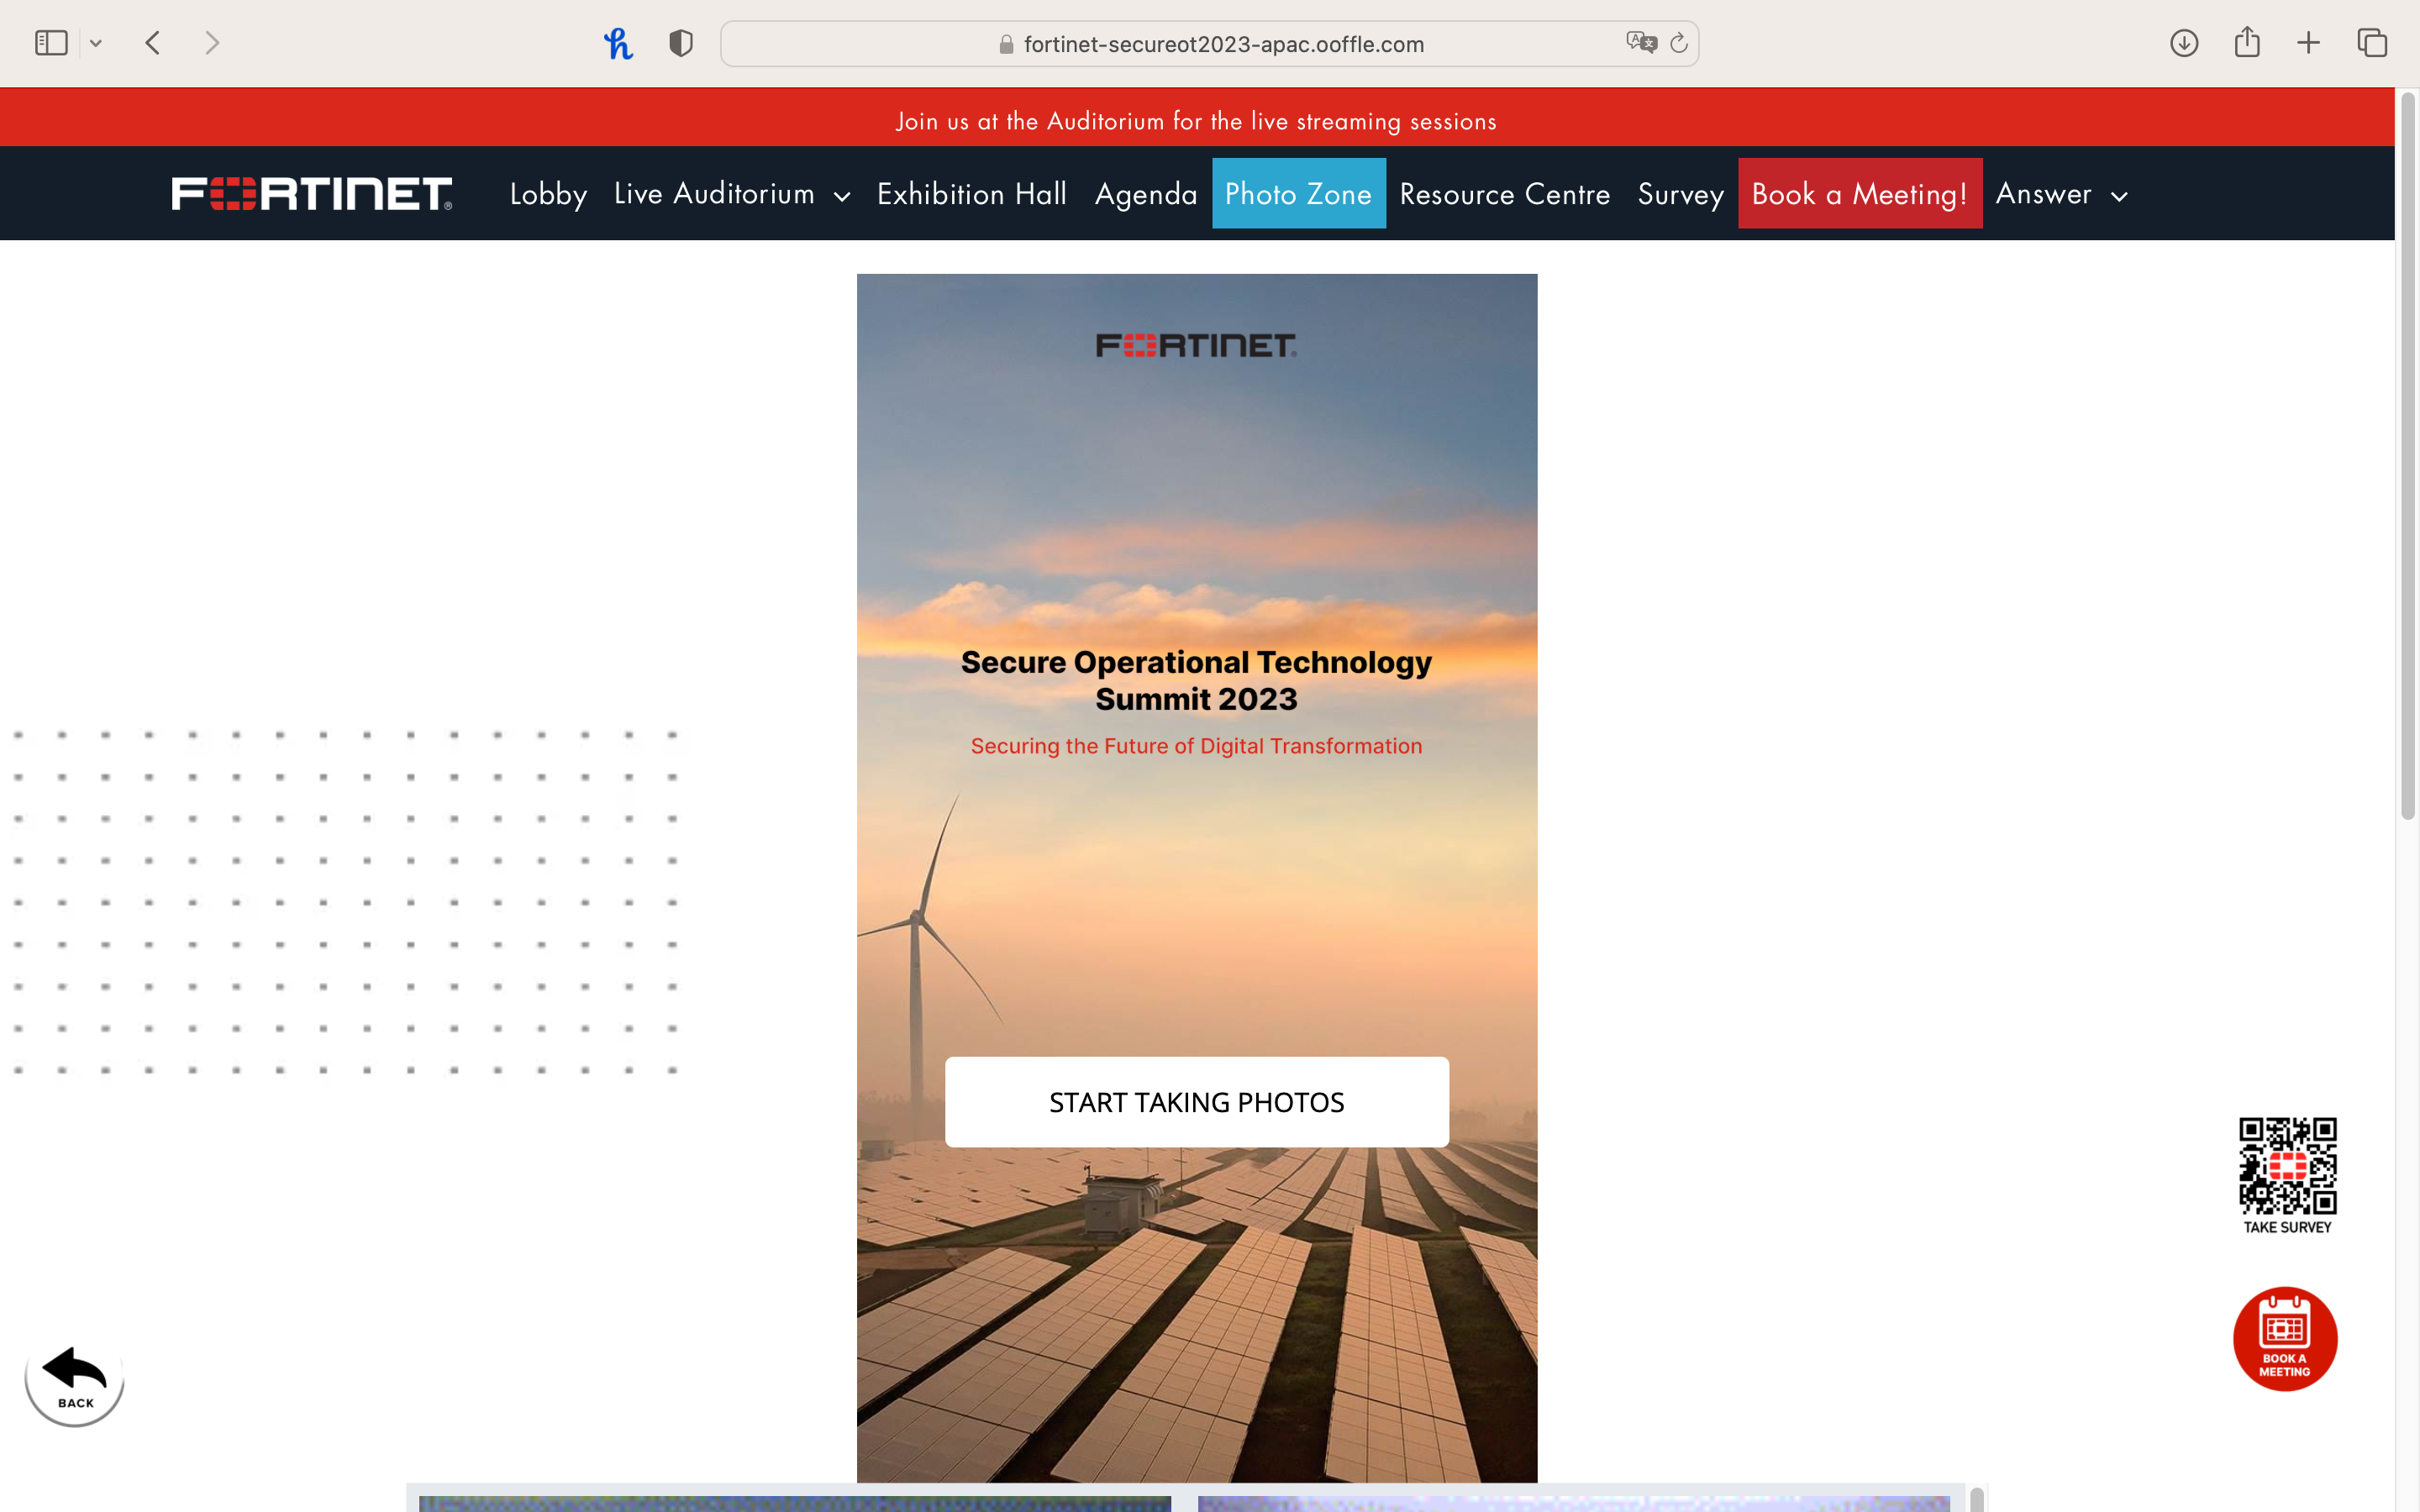Open the Honey extension icon
The height and width of the screenshot is (1512, 2420).
[x=618, y=43]
